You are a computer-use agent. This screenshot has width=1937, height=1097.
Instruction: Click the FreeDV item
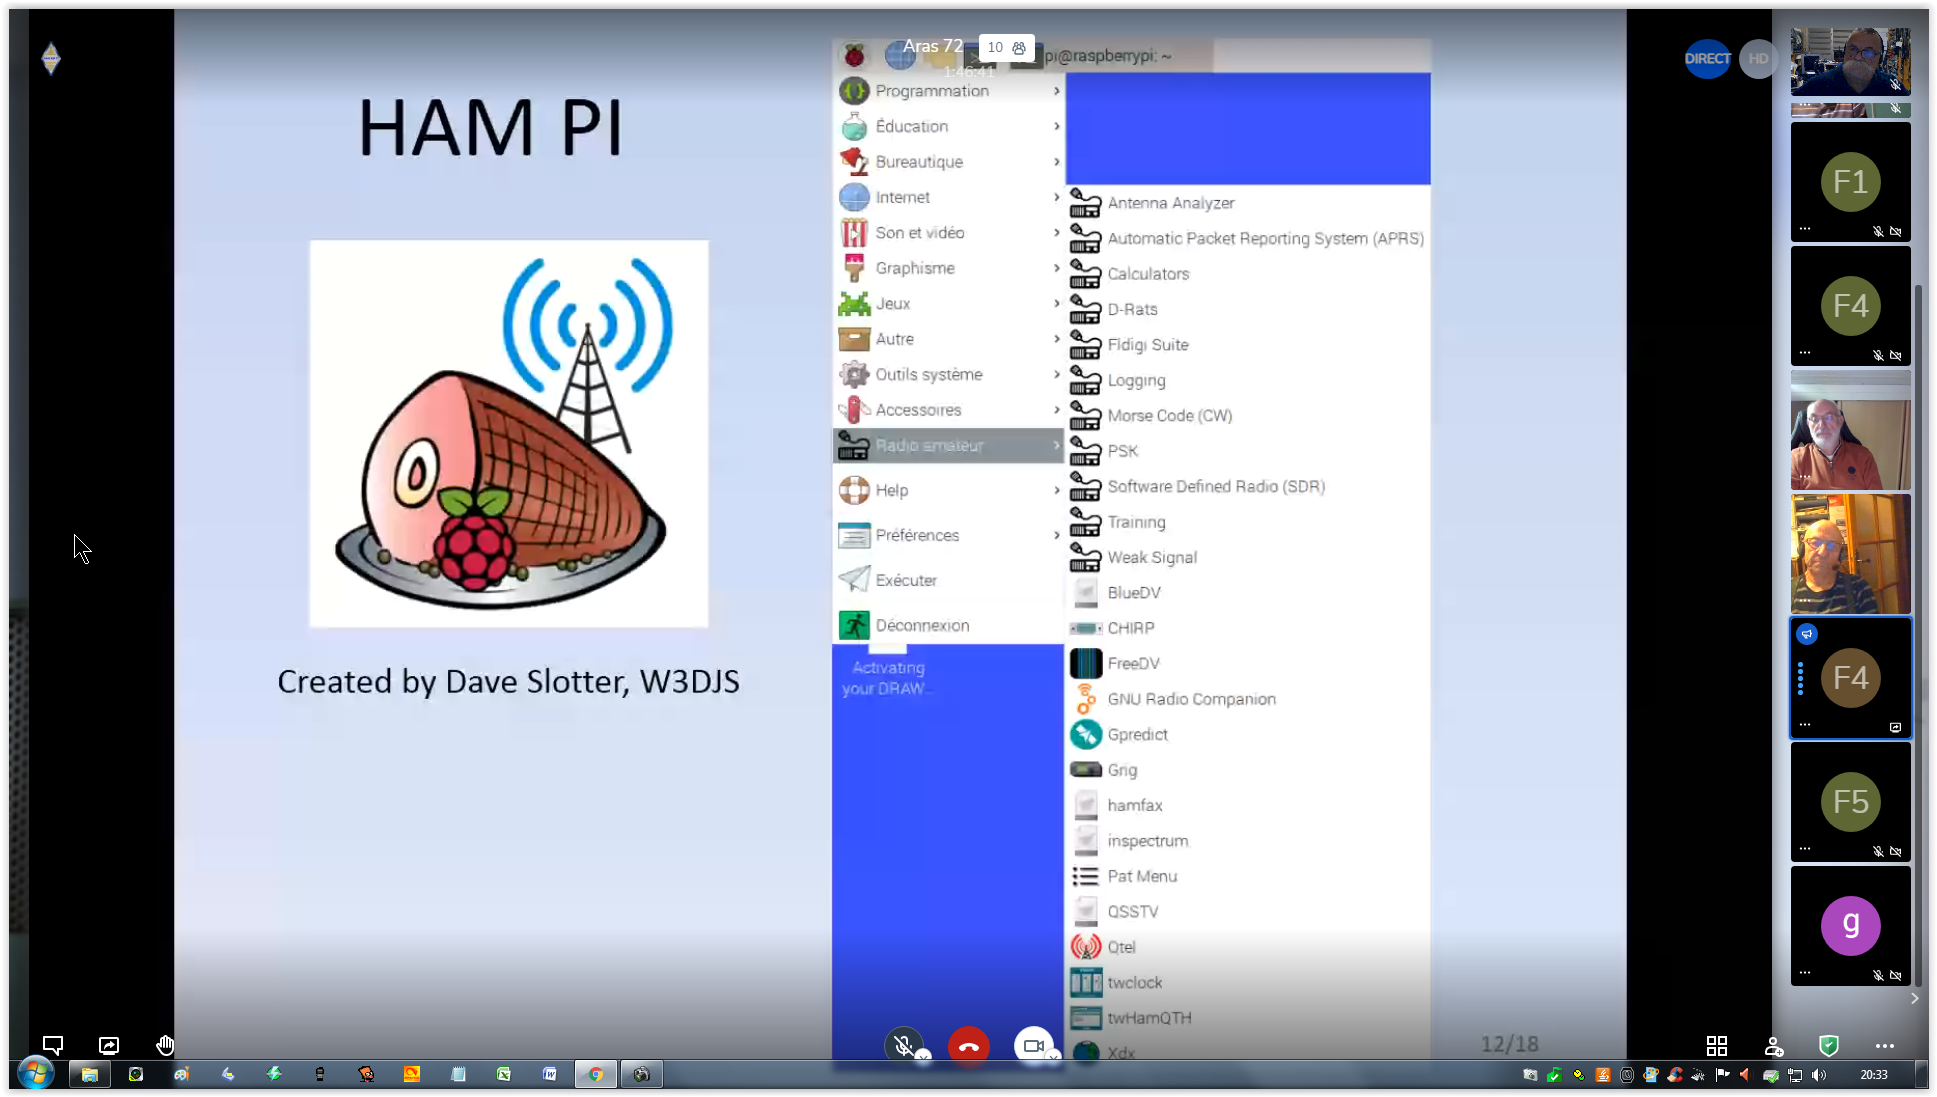(x=1248, y=664)
